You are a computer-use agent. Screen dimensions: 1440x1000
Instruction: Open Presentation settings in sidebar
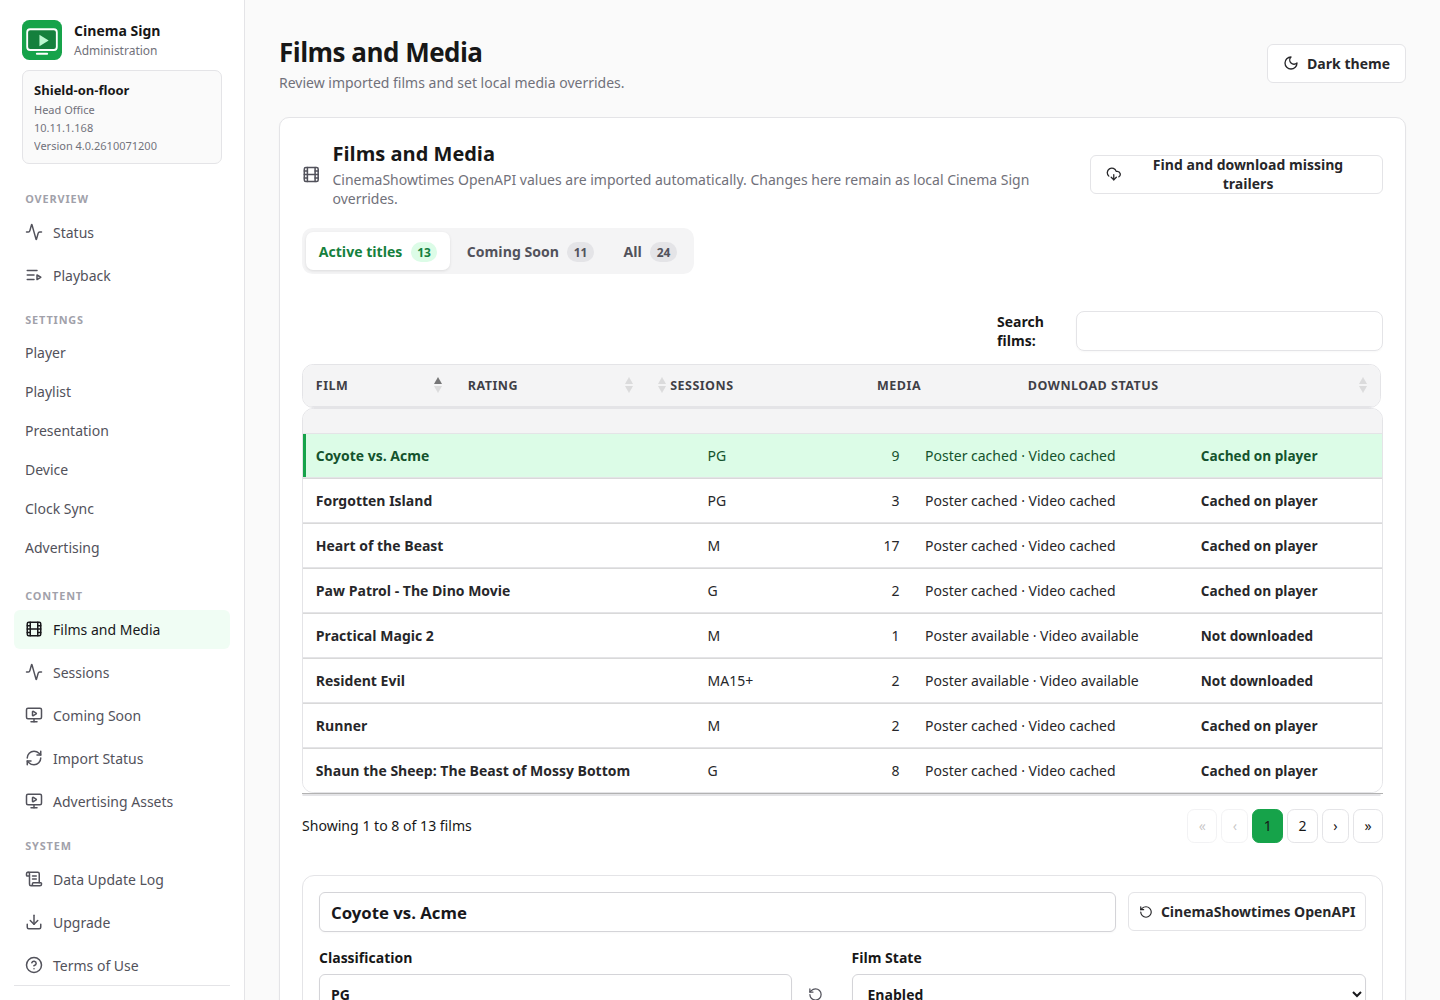tap(122, 431)
